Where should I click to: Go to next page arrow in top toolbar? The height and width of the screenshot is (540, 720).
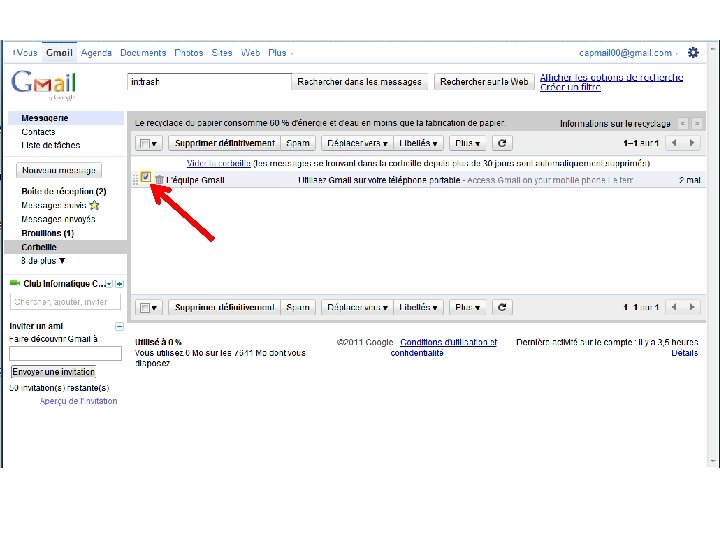click(x=692, y=143)
